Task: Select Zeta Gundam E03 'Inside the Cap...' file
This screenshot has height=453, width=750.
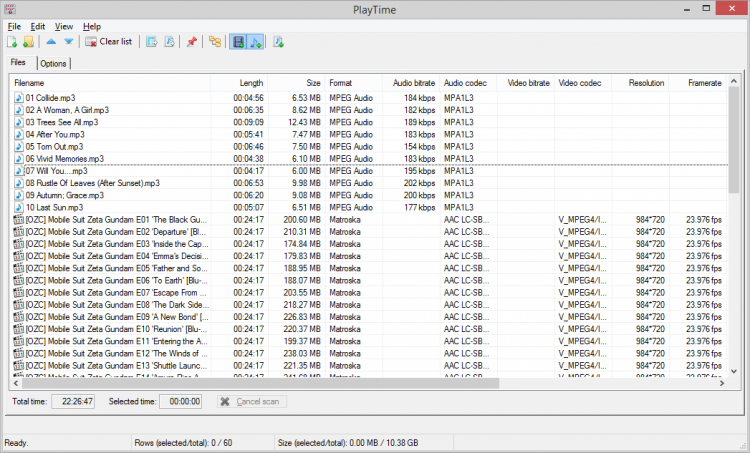Action: pos(117,244)
